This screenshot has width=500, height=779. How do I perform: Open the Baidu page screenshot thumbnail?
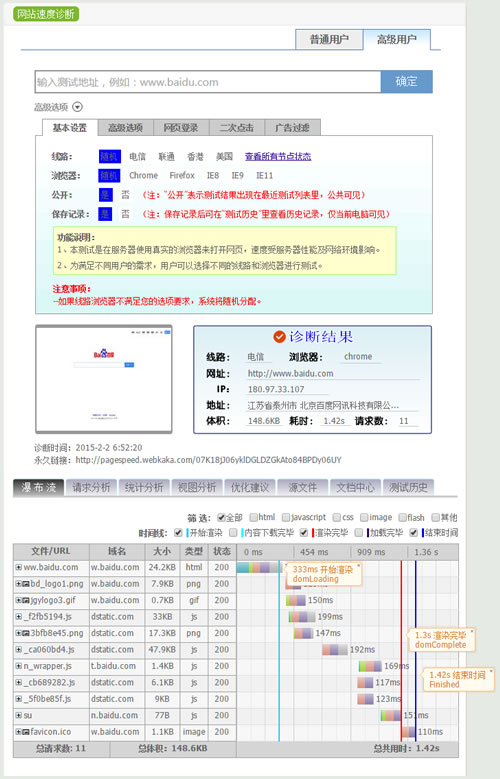[104, 380]
